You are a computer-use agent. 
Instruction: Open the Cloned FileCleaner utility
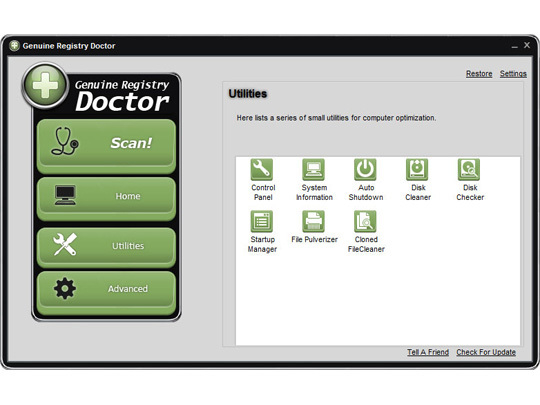(x=365, y=221)
